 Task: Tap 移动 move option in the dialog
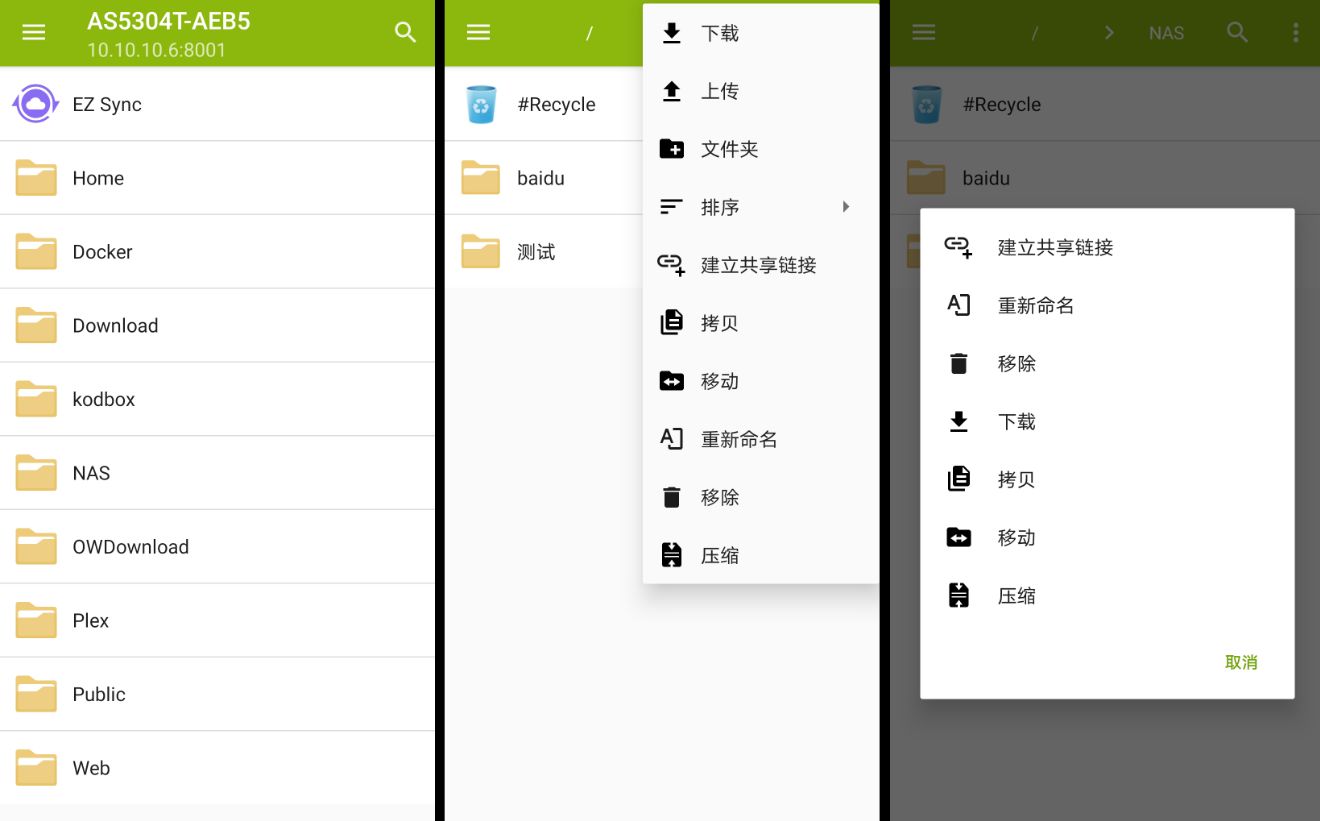click(1107, 537)
